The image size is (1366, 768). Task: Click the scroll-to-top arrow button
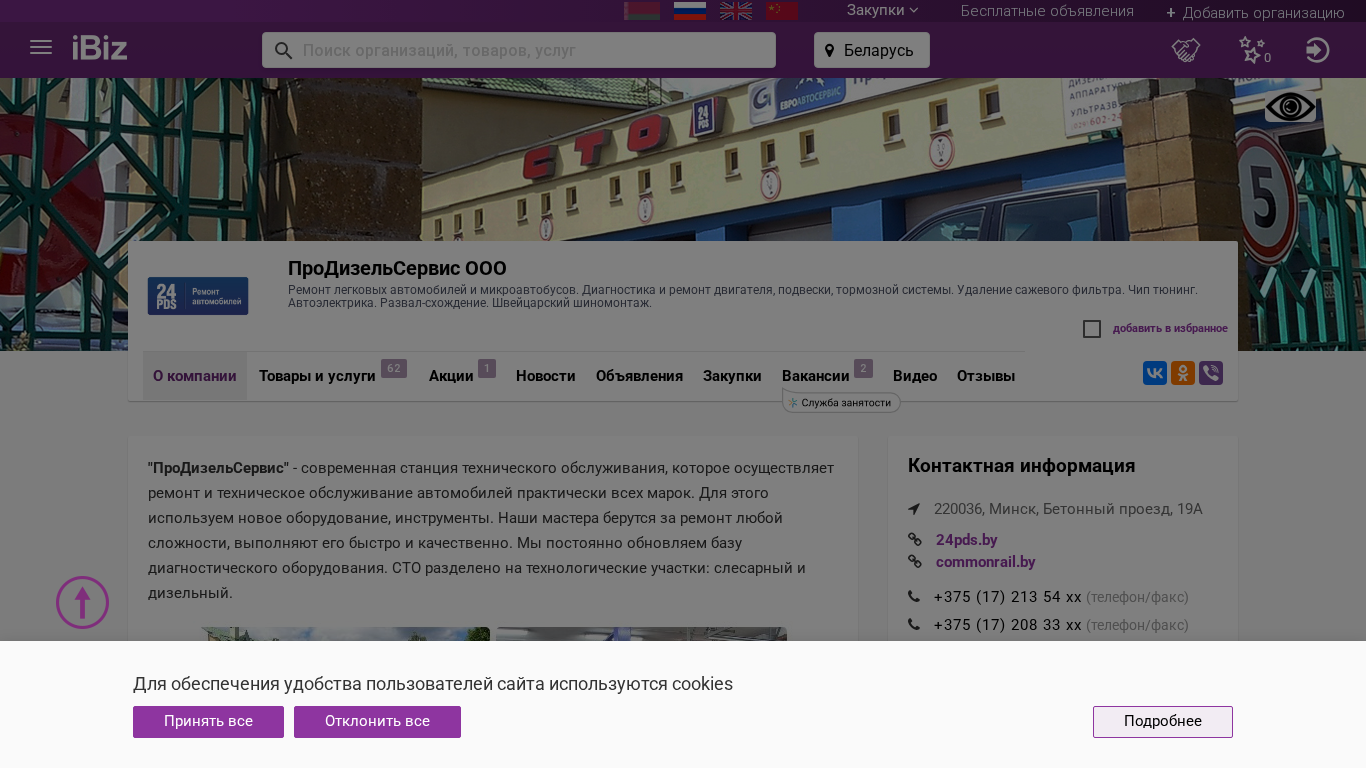[x=82, y=603]
